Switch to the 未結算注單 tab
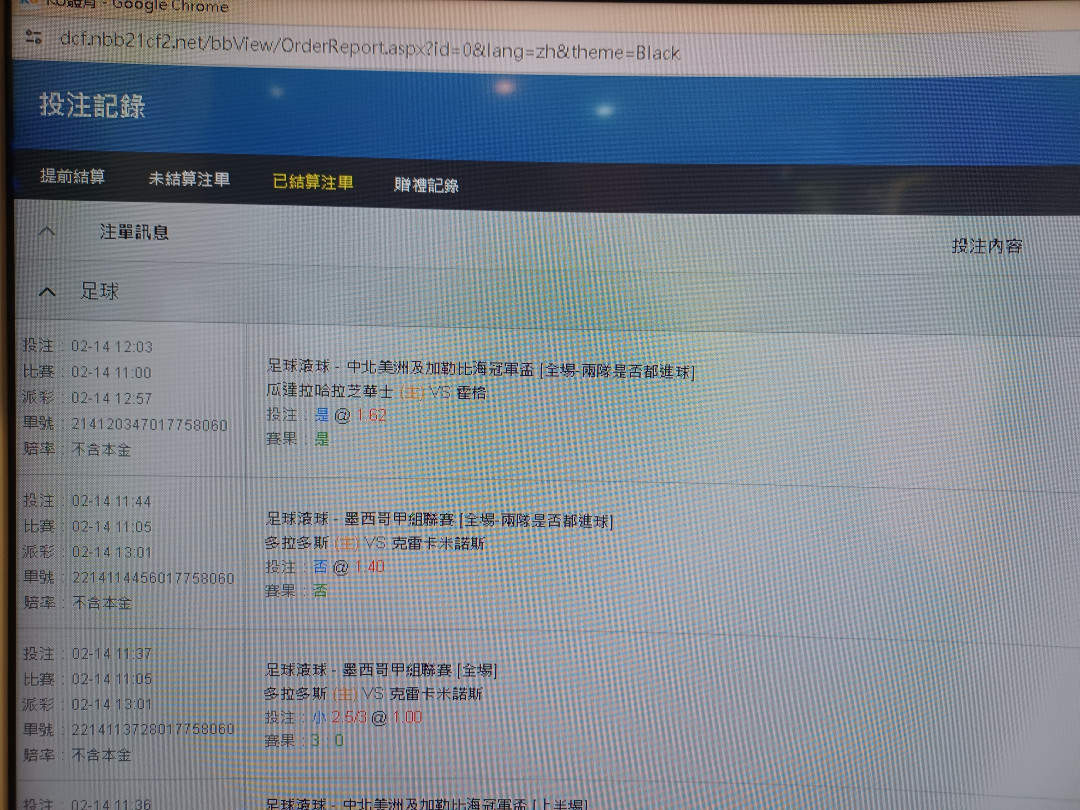The width and height of the screenshot is (1080, 810). (189, 179)
